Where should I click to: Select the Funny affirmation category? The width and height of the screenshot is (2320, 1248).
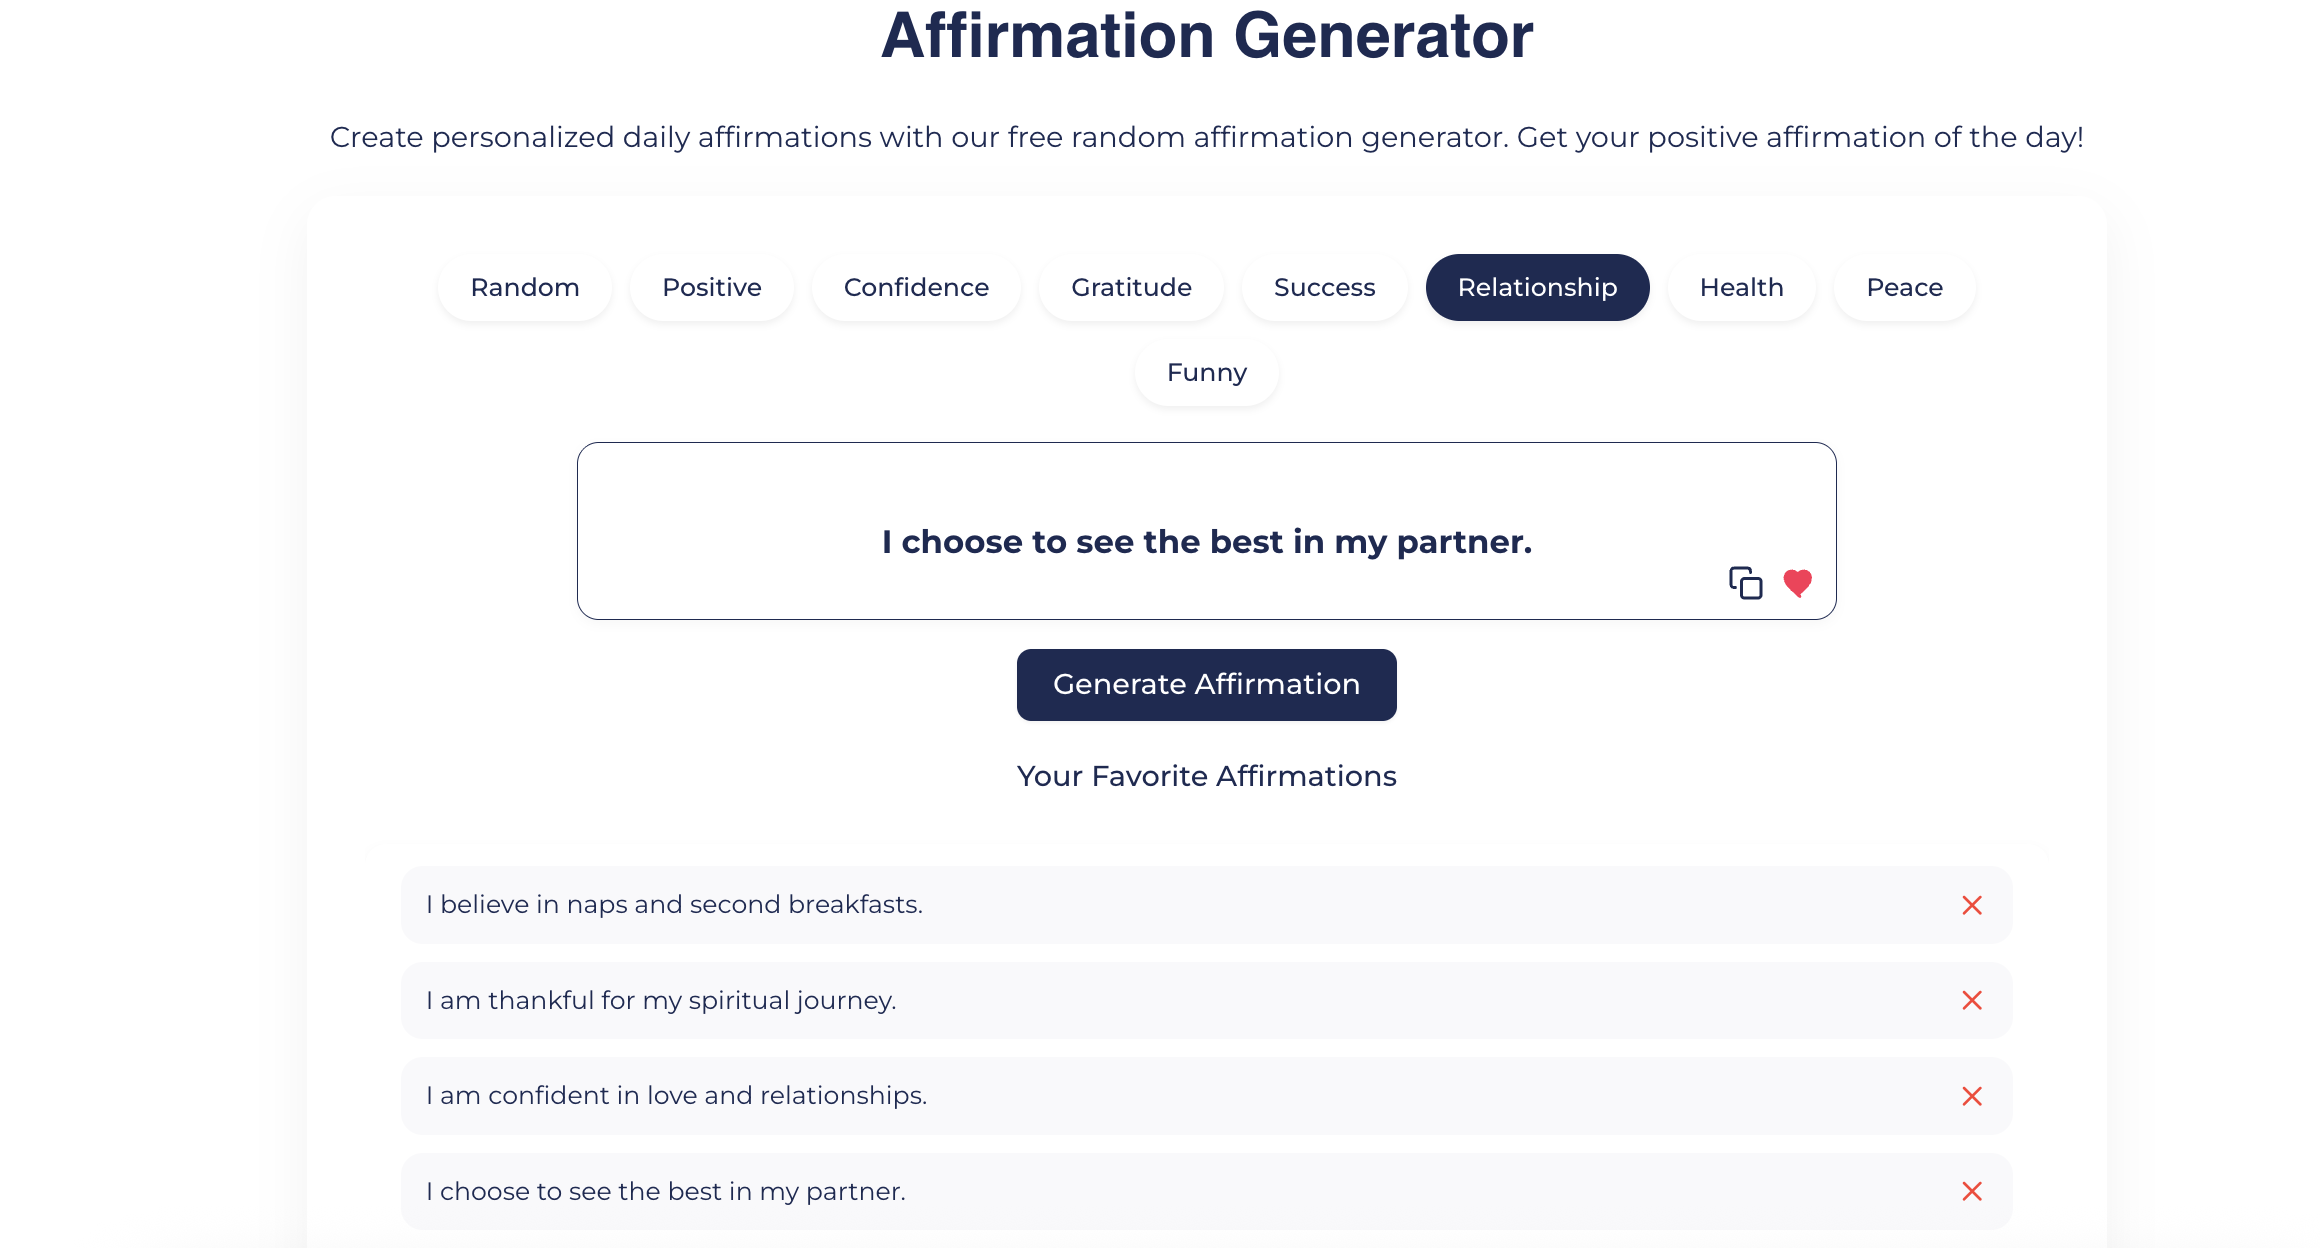click(1206, 372)
